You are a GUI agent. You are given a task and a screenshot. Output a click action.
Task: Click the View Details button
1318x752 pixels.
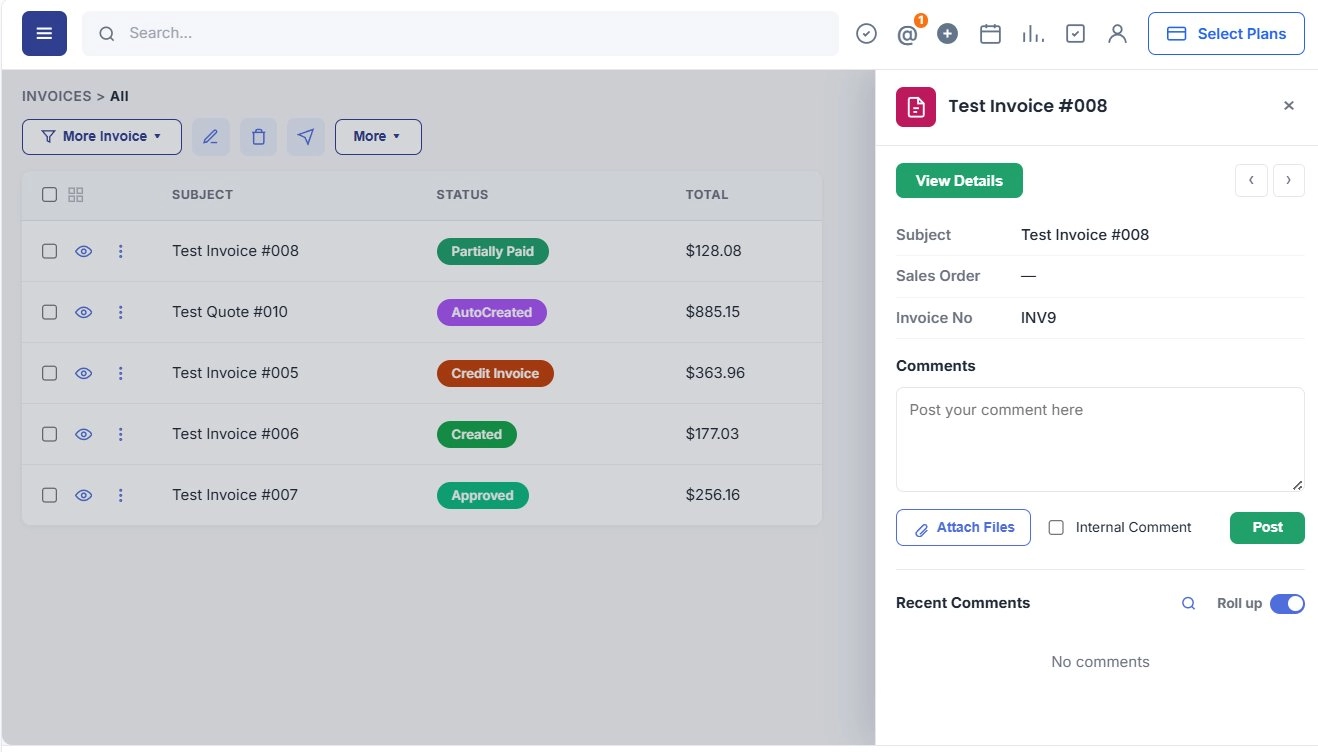959,181
